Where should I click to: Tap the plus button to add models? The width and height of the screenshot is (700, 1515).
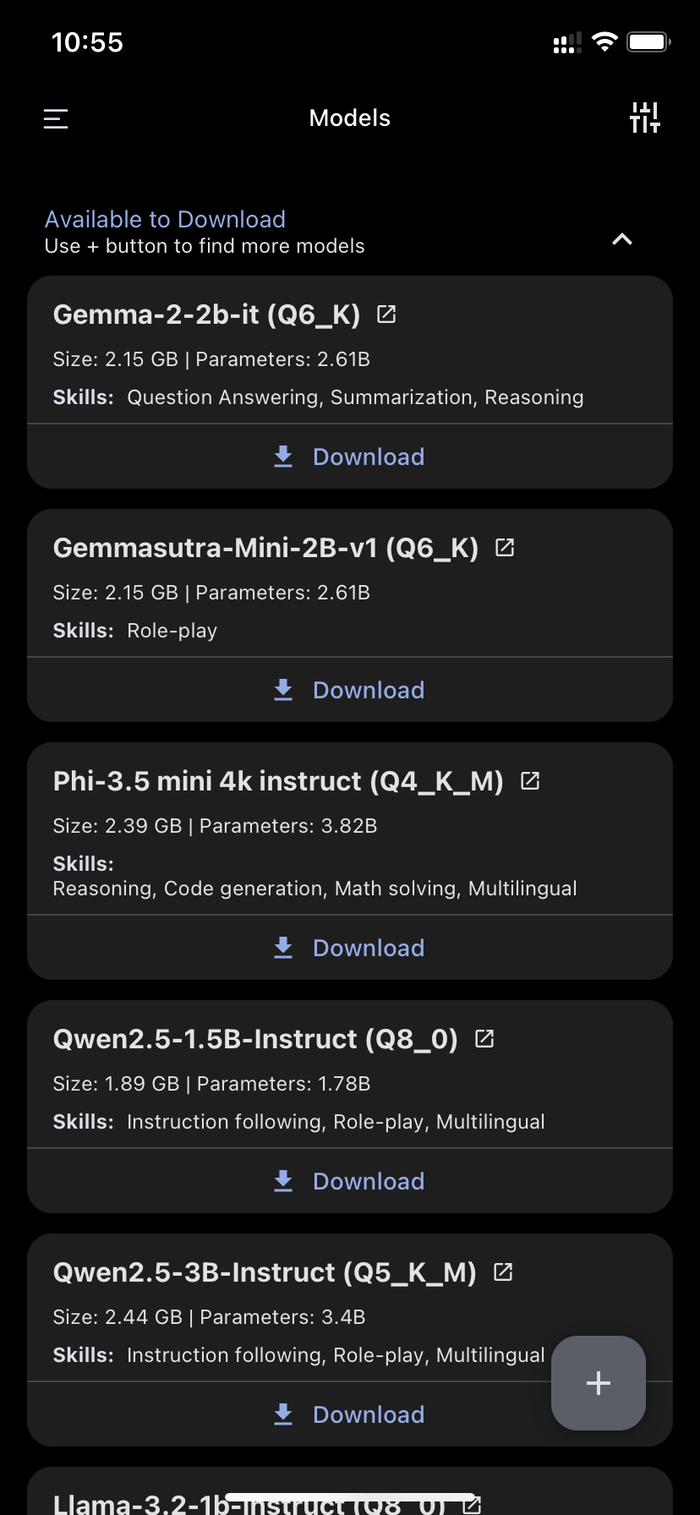click(598, 1383)
